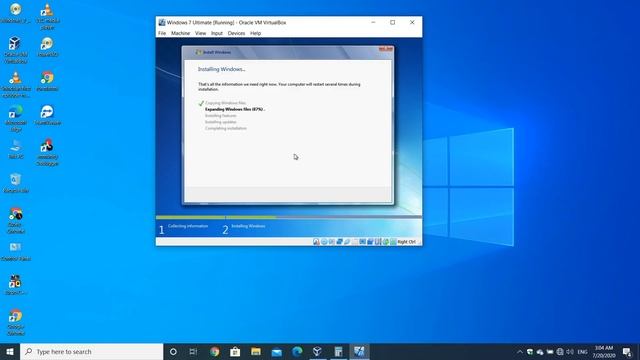Click the 'Installing Windows' stage 2 label
The height and width of the screenshot is (360, 640).
[x=248, y=226]
